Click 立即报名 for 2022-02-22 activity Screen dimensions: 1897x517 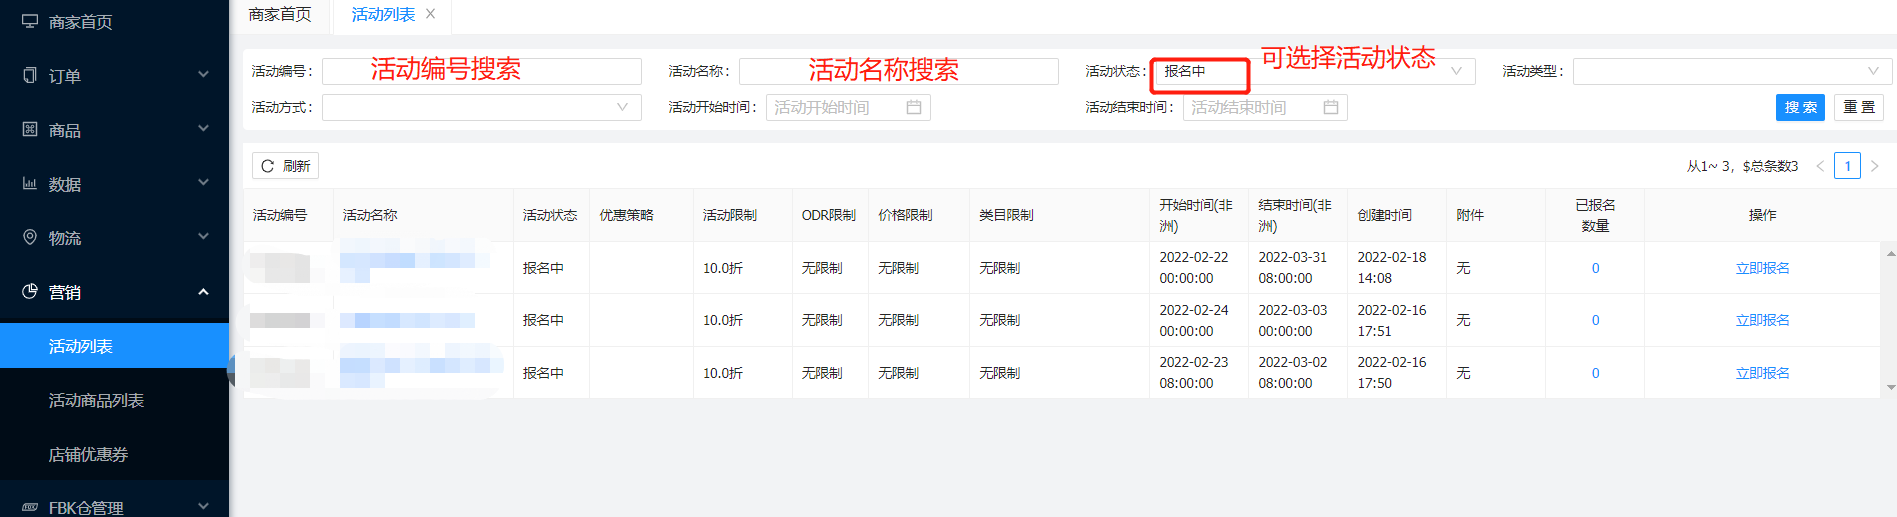pos(1762,268)
